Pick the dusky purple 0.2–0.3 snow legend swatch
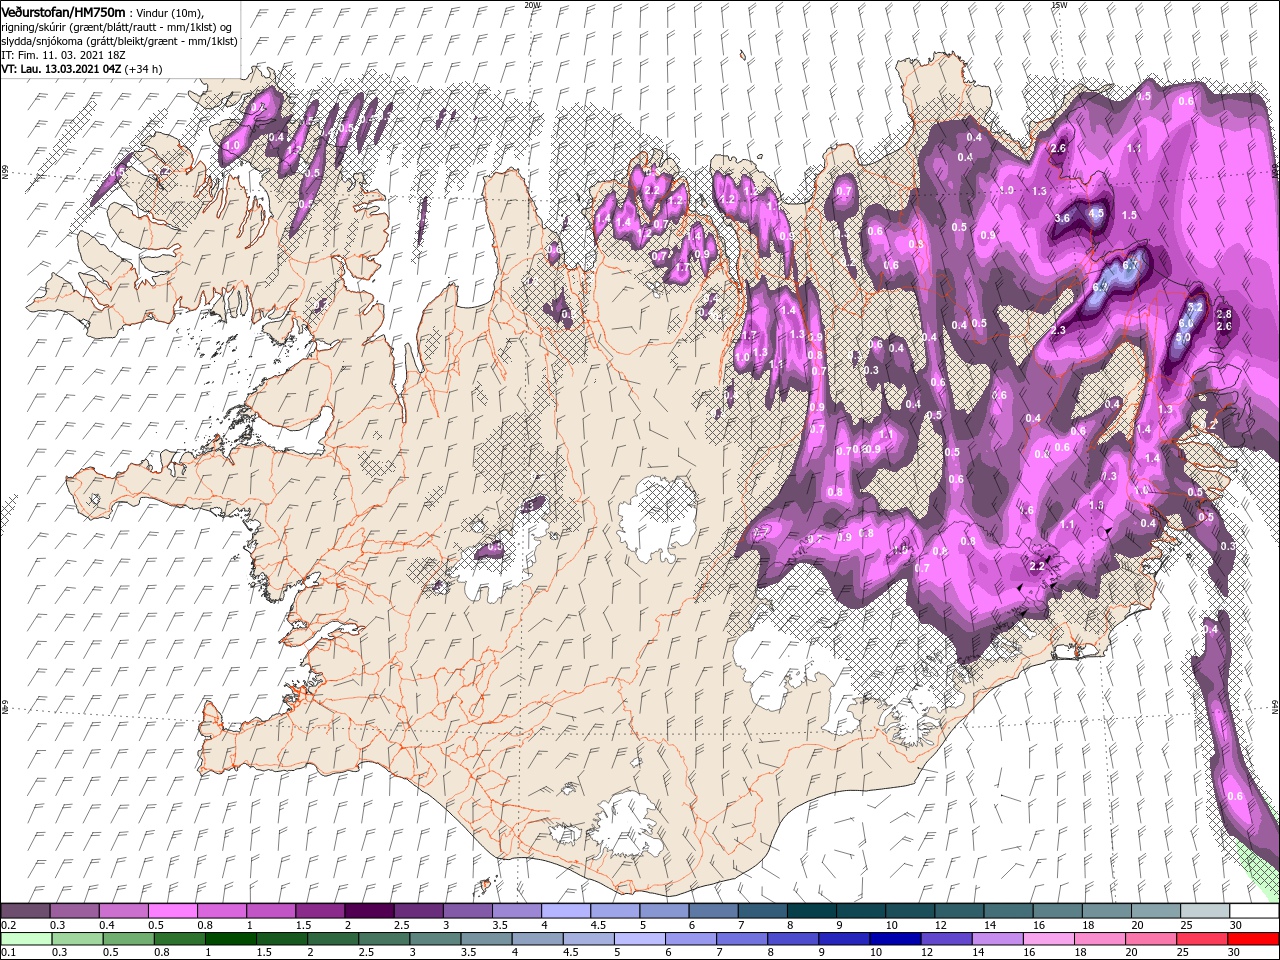 click(25, 911)
